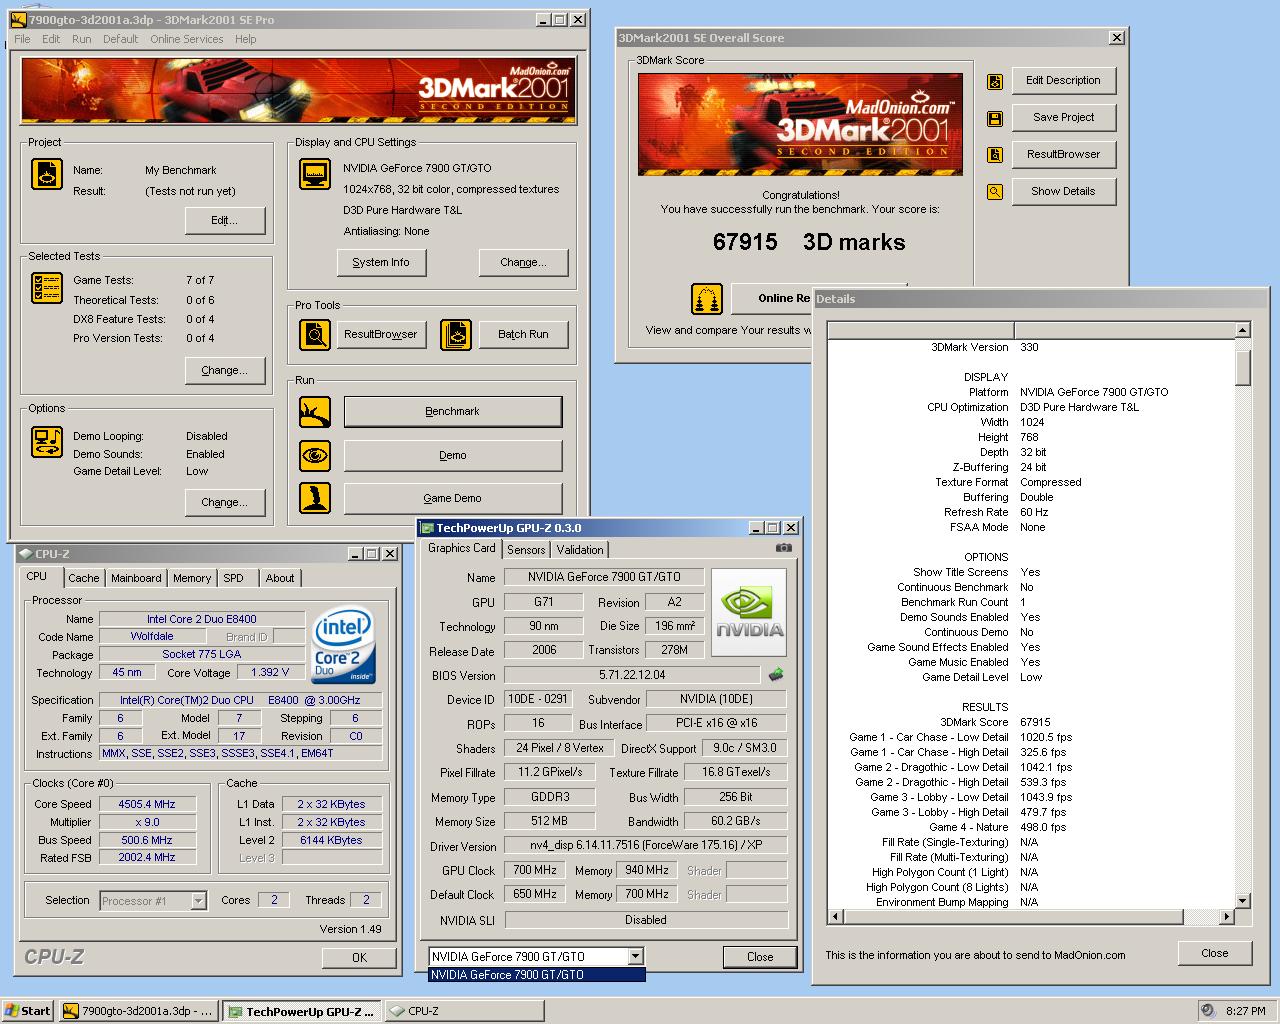Click the Project Edit... button
This screenshot has height=1024, width=1280.
click(x=225, y=220)
